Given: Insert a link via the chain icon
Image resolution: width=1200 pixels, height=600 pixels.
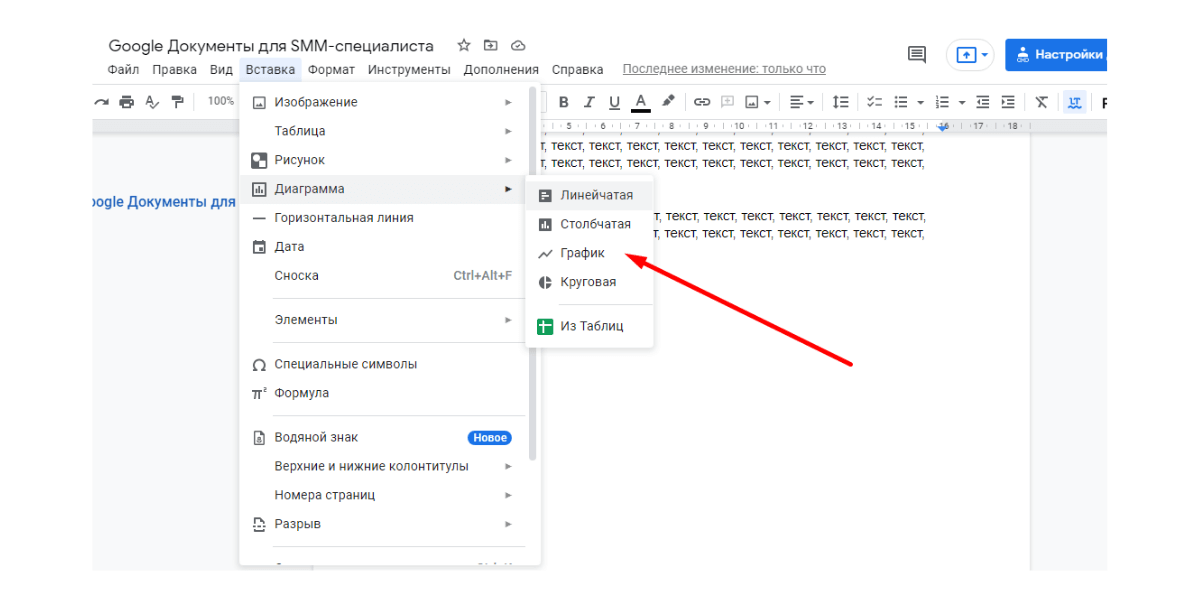Looking at the screenshot, I should [702, 102].
